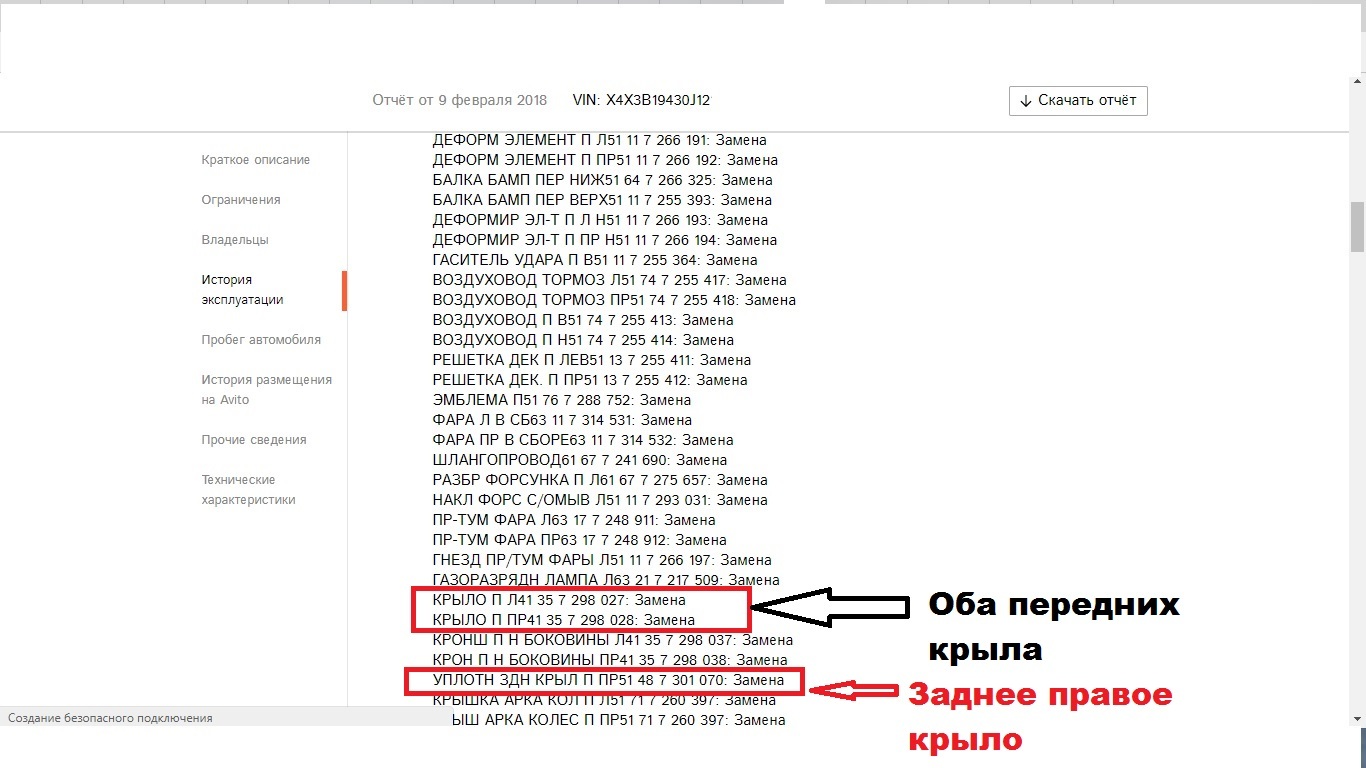Click the row ВОЗДУХОВОД ТОРМОЗ Л51
Viewport: 1366px width, 768px height.
[609, 280]
